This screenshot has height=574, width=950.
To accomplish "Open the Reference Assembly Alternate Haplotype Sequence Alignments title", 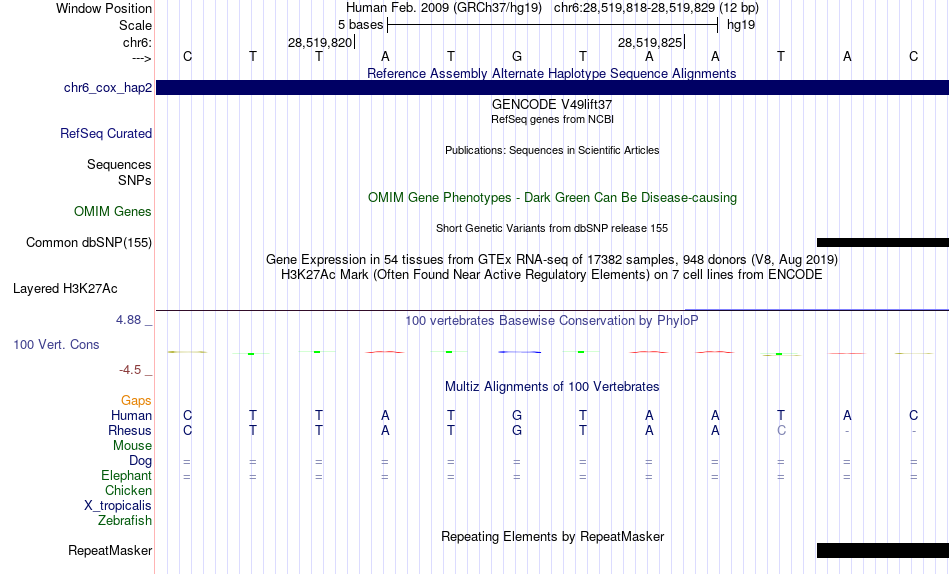I will coord(552,73).
